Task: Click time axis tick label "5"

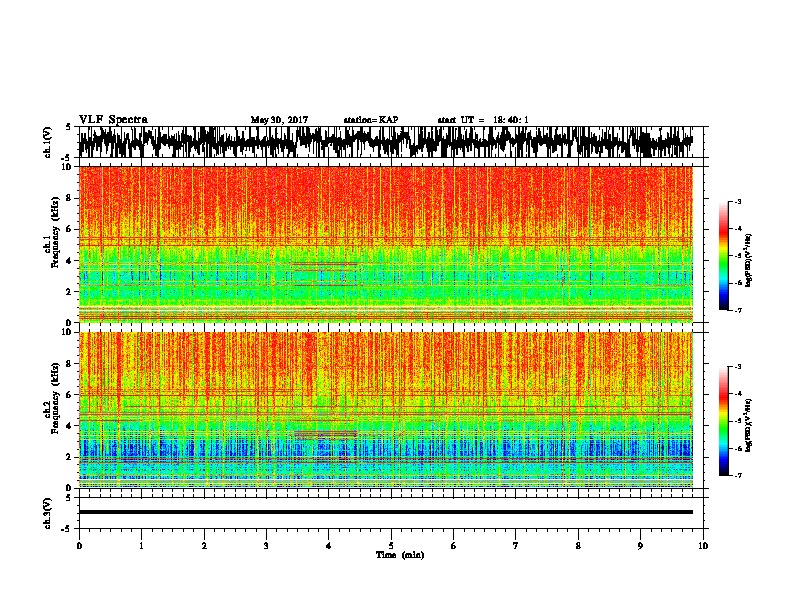Action: point(391,546)
